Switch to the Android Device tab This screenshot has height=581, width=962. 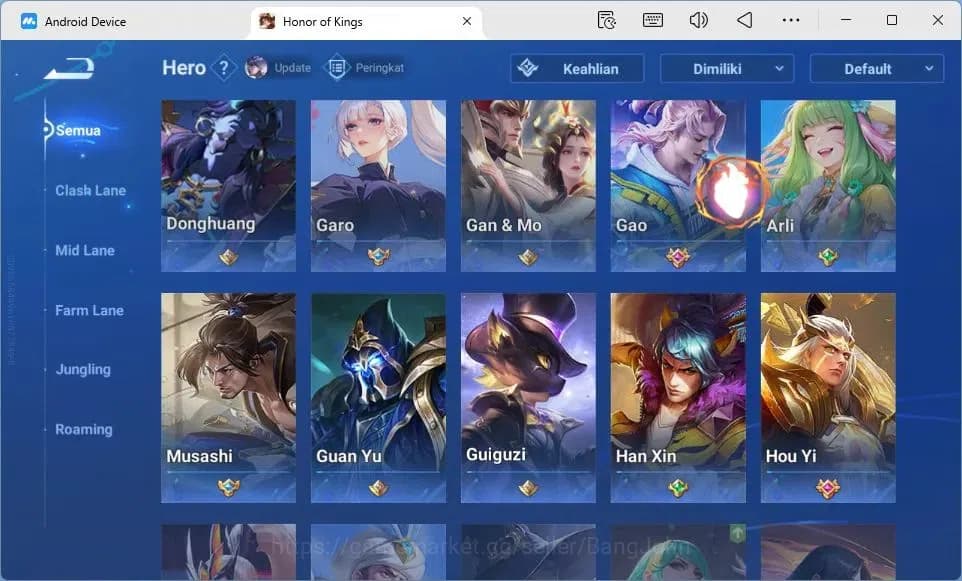(85, 21)
